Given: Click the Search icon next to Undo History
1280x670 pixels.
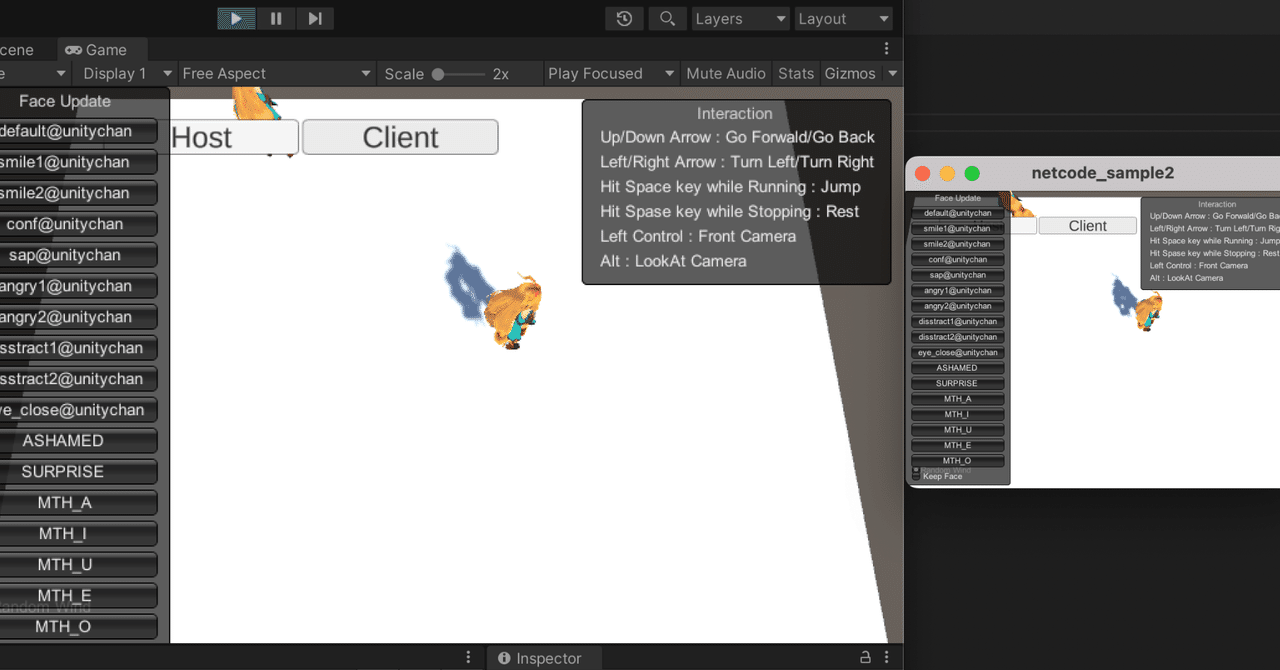Looking at the screenshot, I should [667, 18].
